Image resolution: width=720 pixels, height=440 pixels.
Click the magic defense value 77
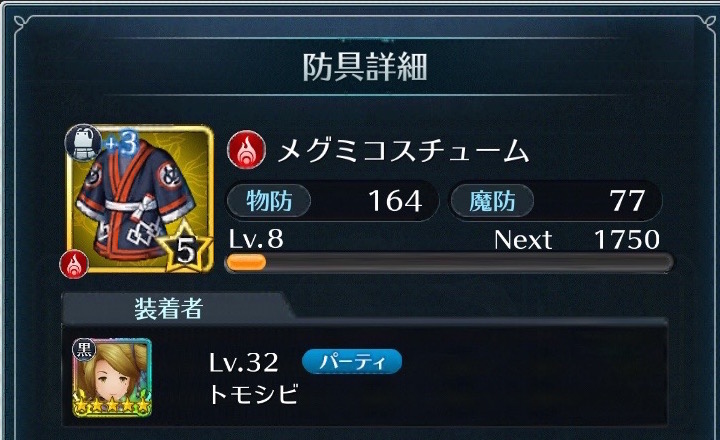click(x=627, y=201)
